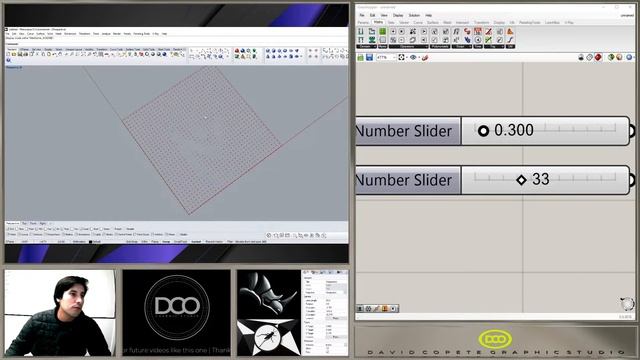Pick green grid Matrix component icon
640x360 pixels.
tap(382, 31)
